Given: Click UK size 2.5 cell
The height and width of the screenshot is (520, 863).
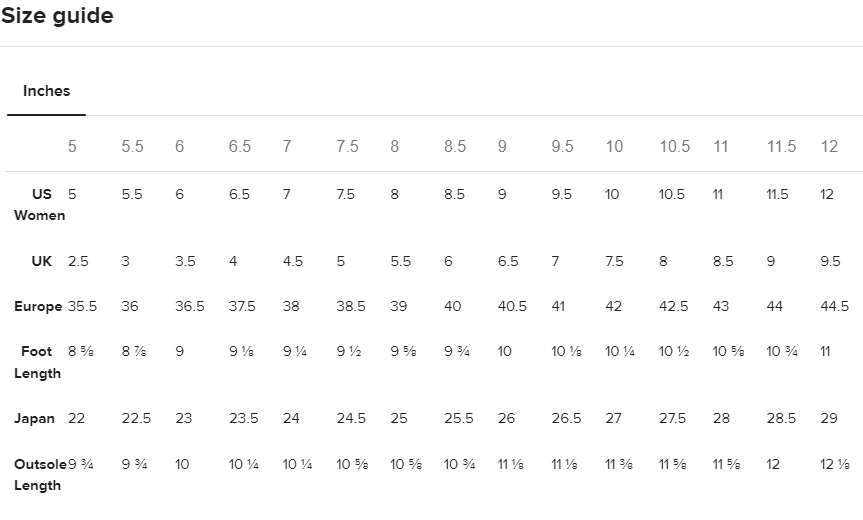Looking at the screenshot, I should pyautogui.click(x=78, y=261).
